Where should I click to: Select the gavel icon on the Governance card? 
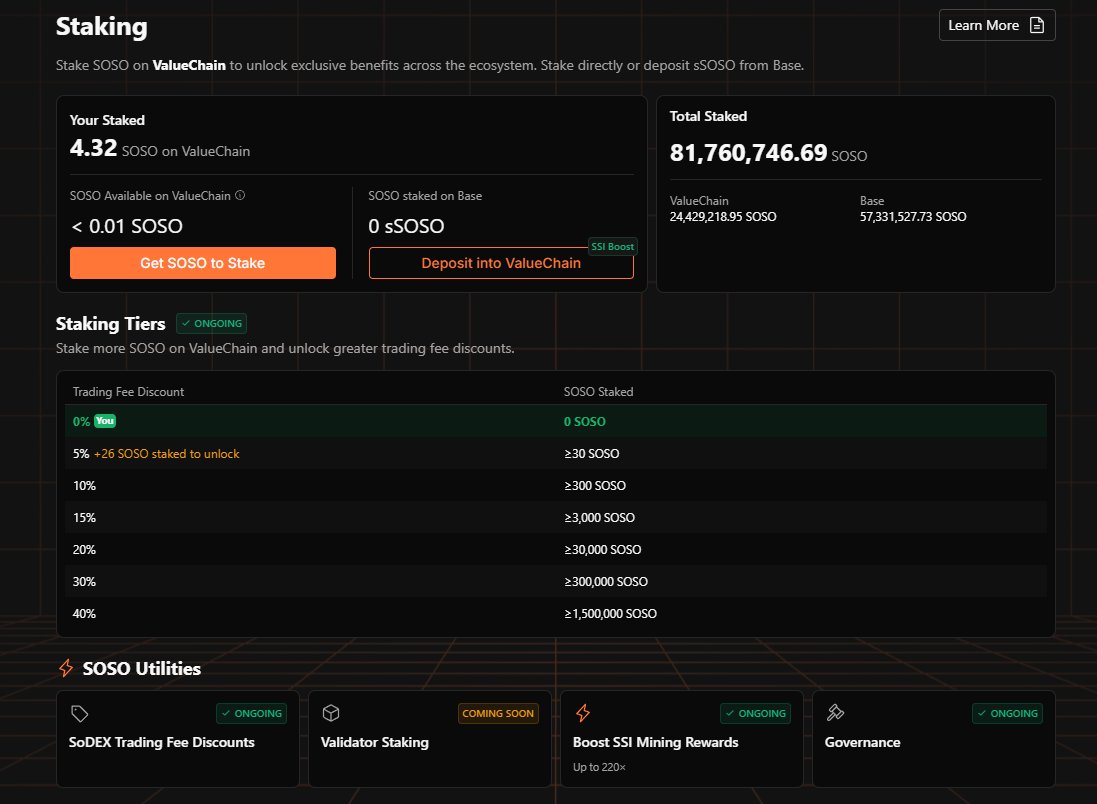836,713
